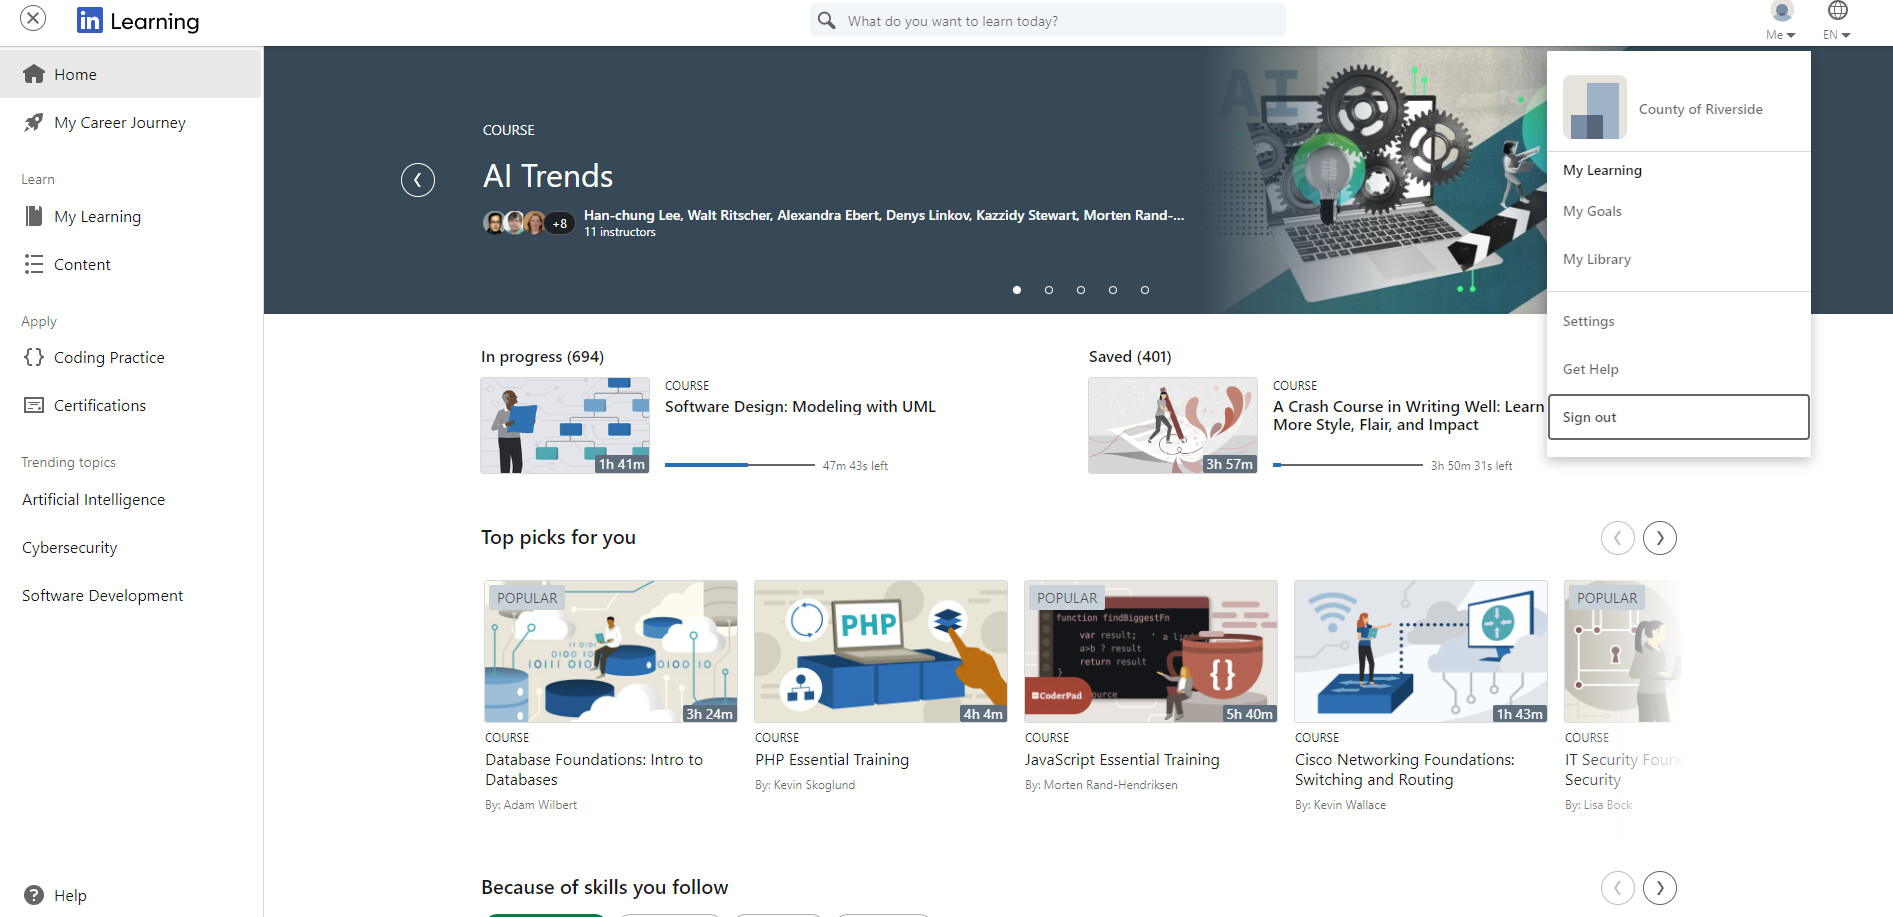
Task: Click progress bar for Writing Well course
Action: point(1348,465)
